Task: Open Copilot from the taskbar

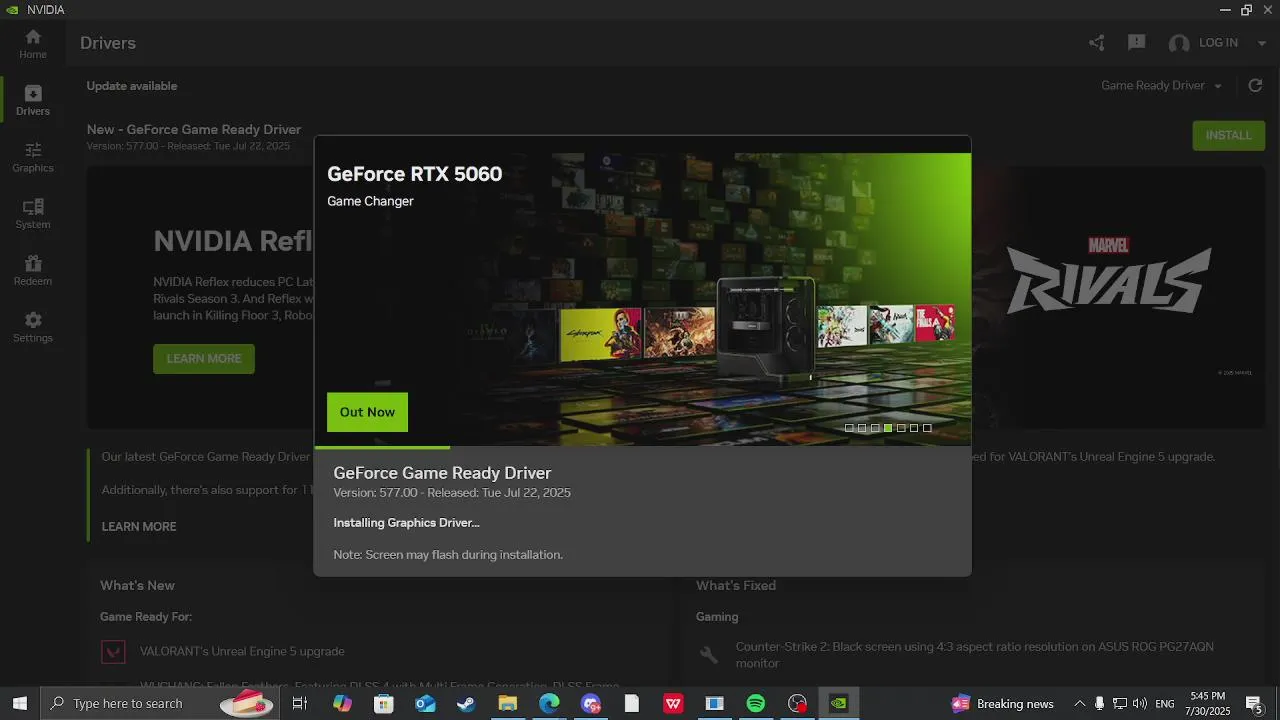Action: [x=343, y=704]
